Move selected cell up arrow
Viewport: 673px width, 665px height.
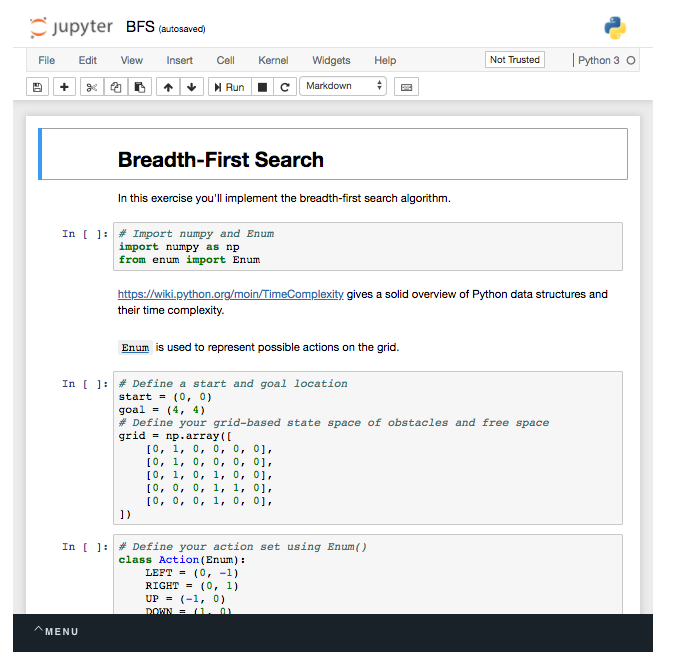click(168, 87)
